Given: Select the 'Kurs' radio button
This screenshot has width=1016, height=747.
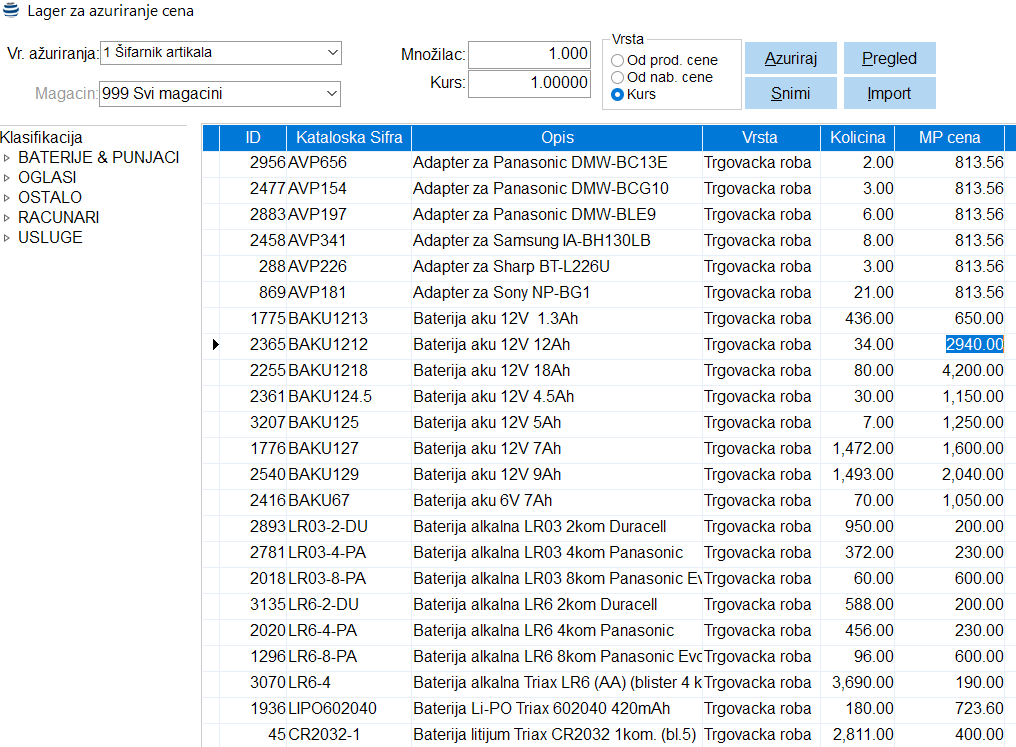Looking at the screenshot, I should 618,94.
